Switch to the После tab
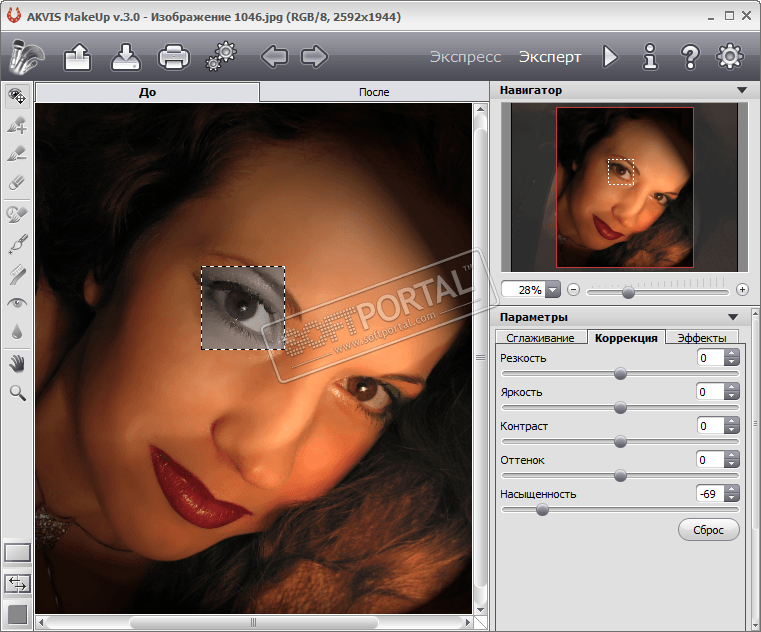This screenshot has width=761, height=632. (x=373, y=92)
